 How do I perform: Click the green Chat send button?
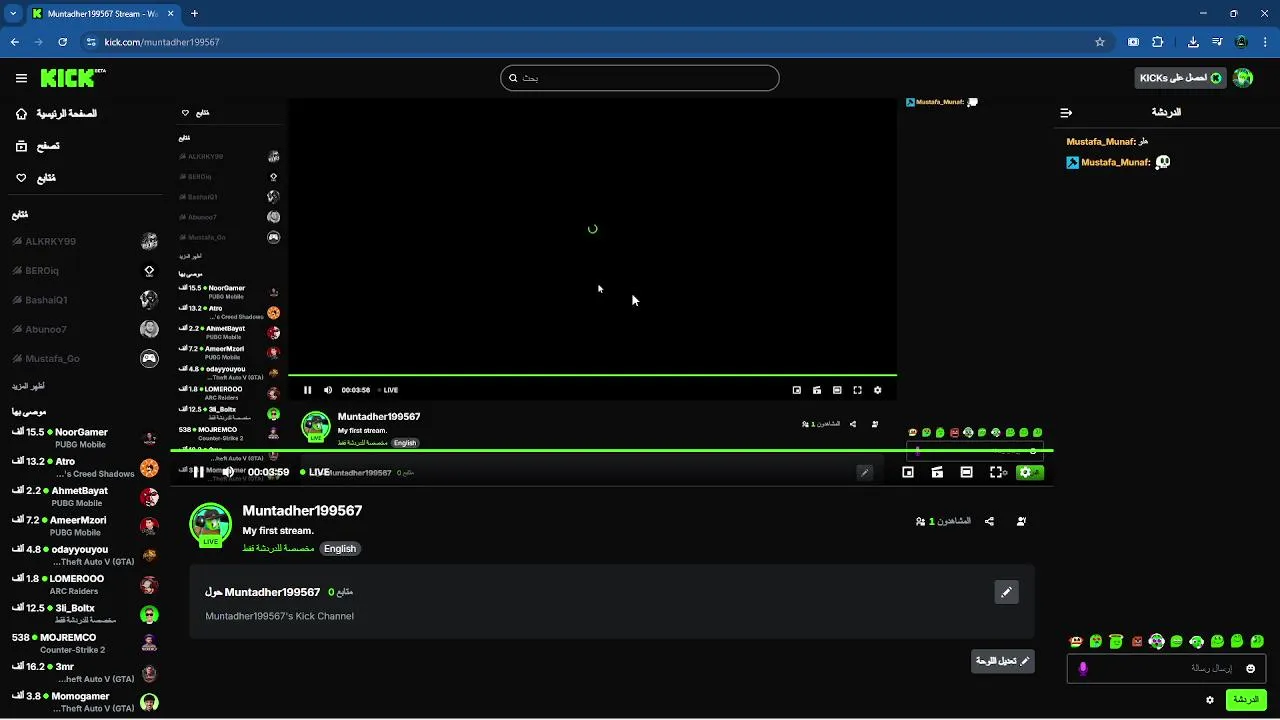1246,700
